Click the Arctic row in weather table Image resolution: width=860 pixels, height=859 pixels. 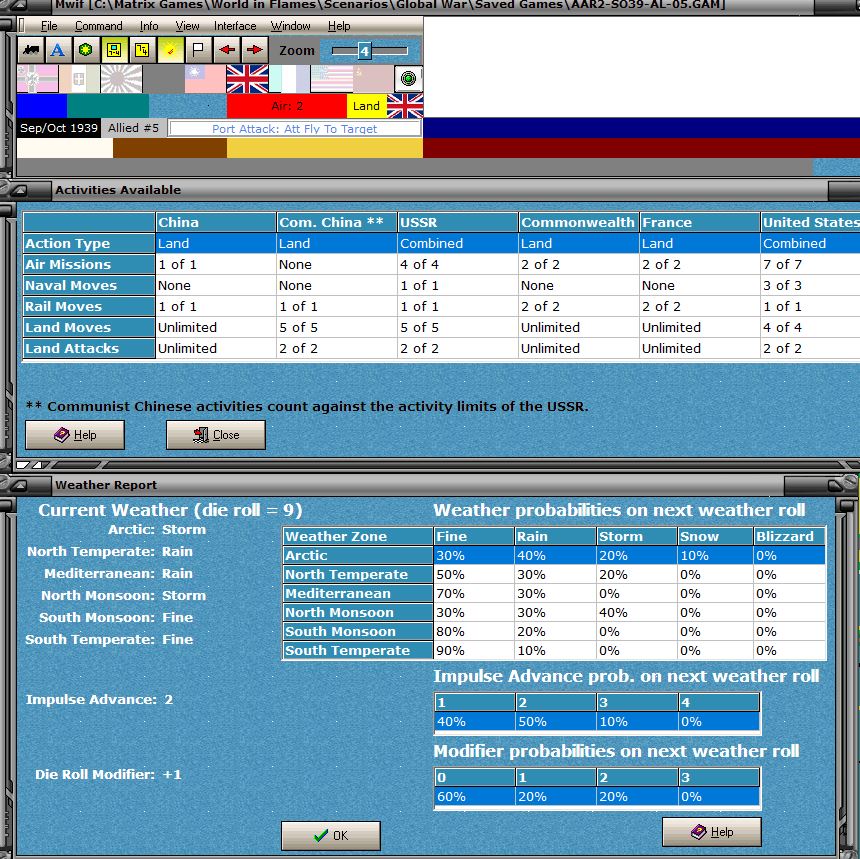point(554,556)
